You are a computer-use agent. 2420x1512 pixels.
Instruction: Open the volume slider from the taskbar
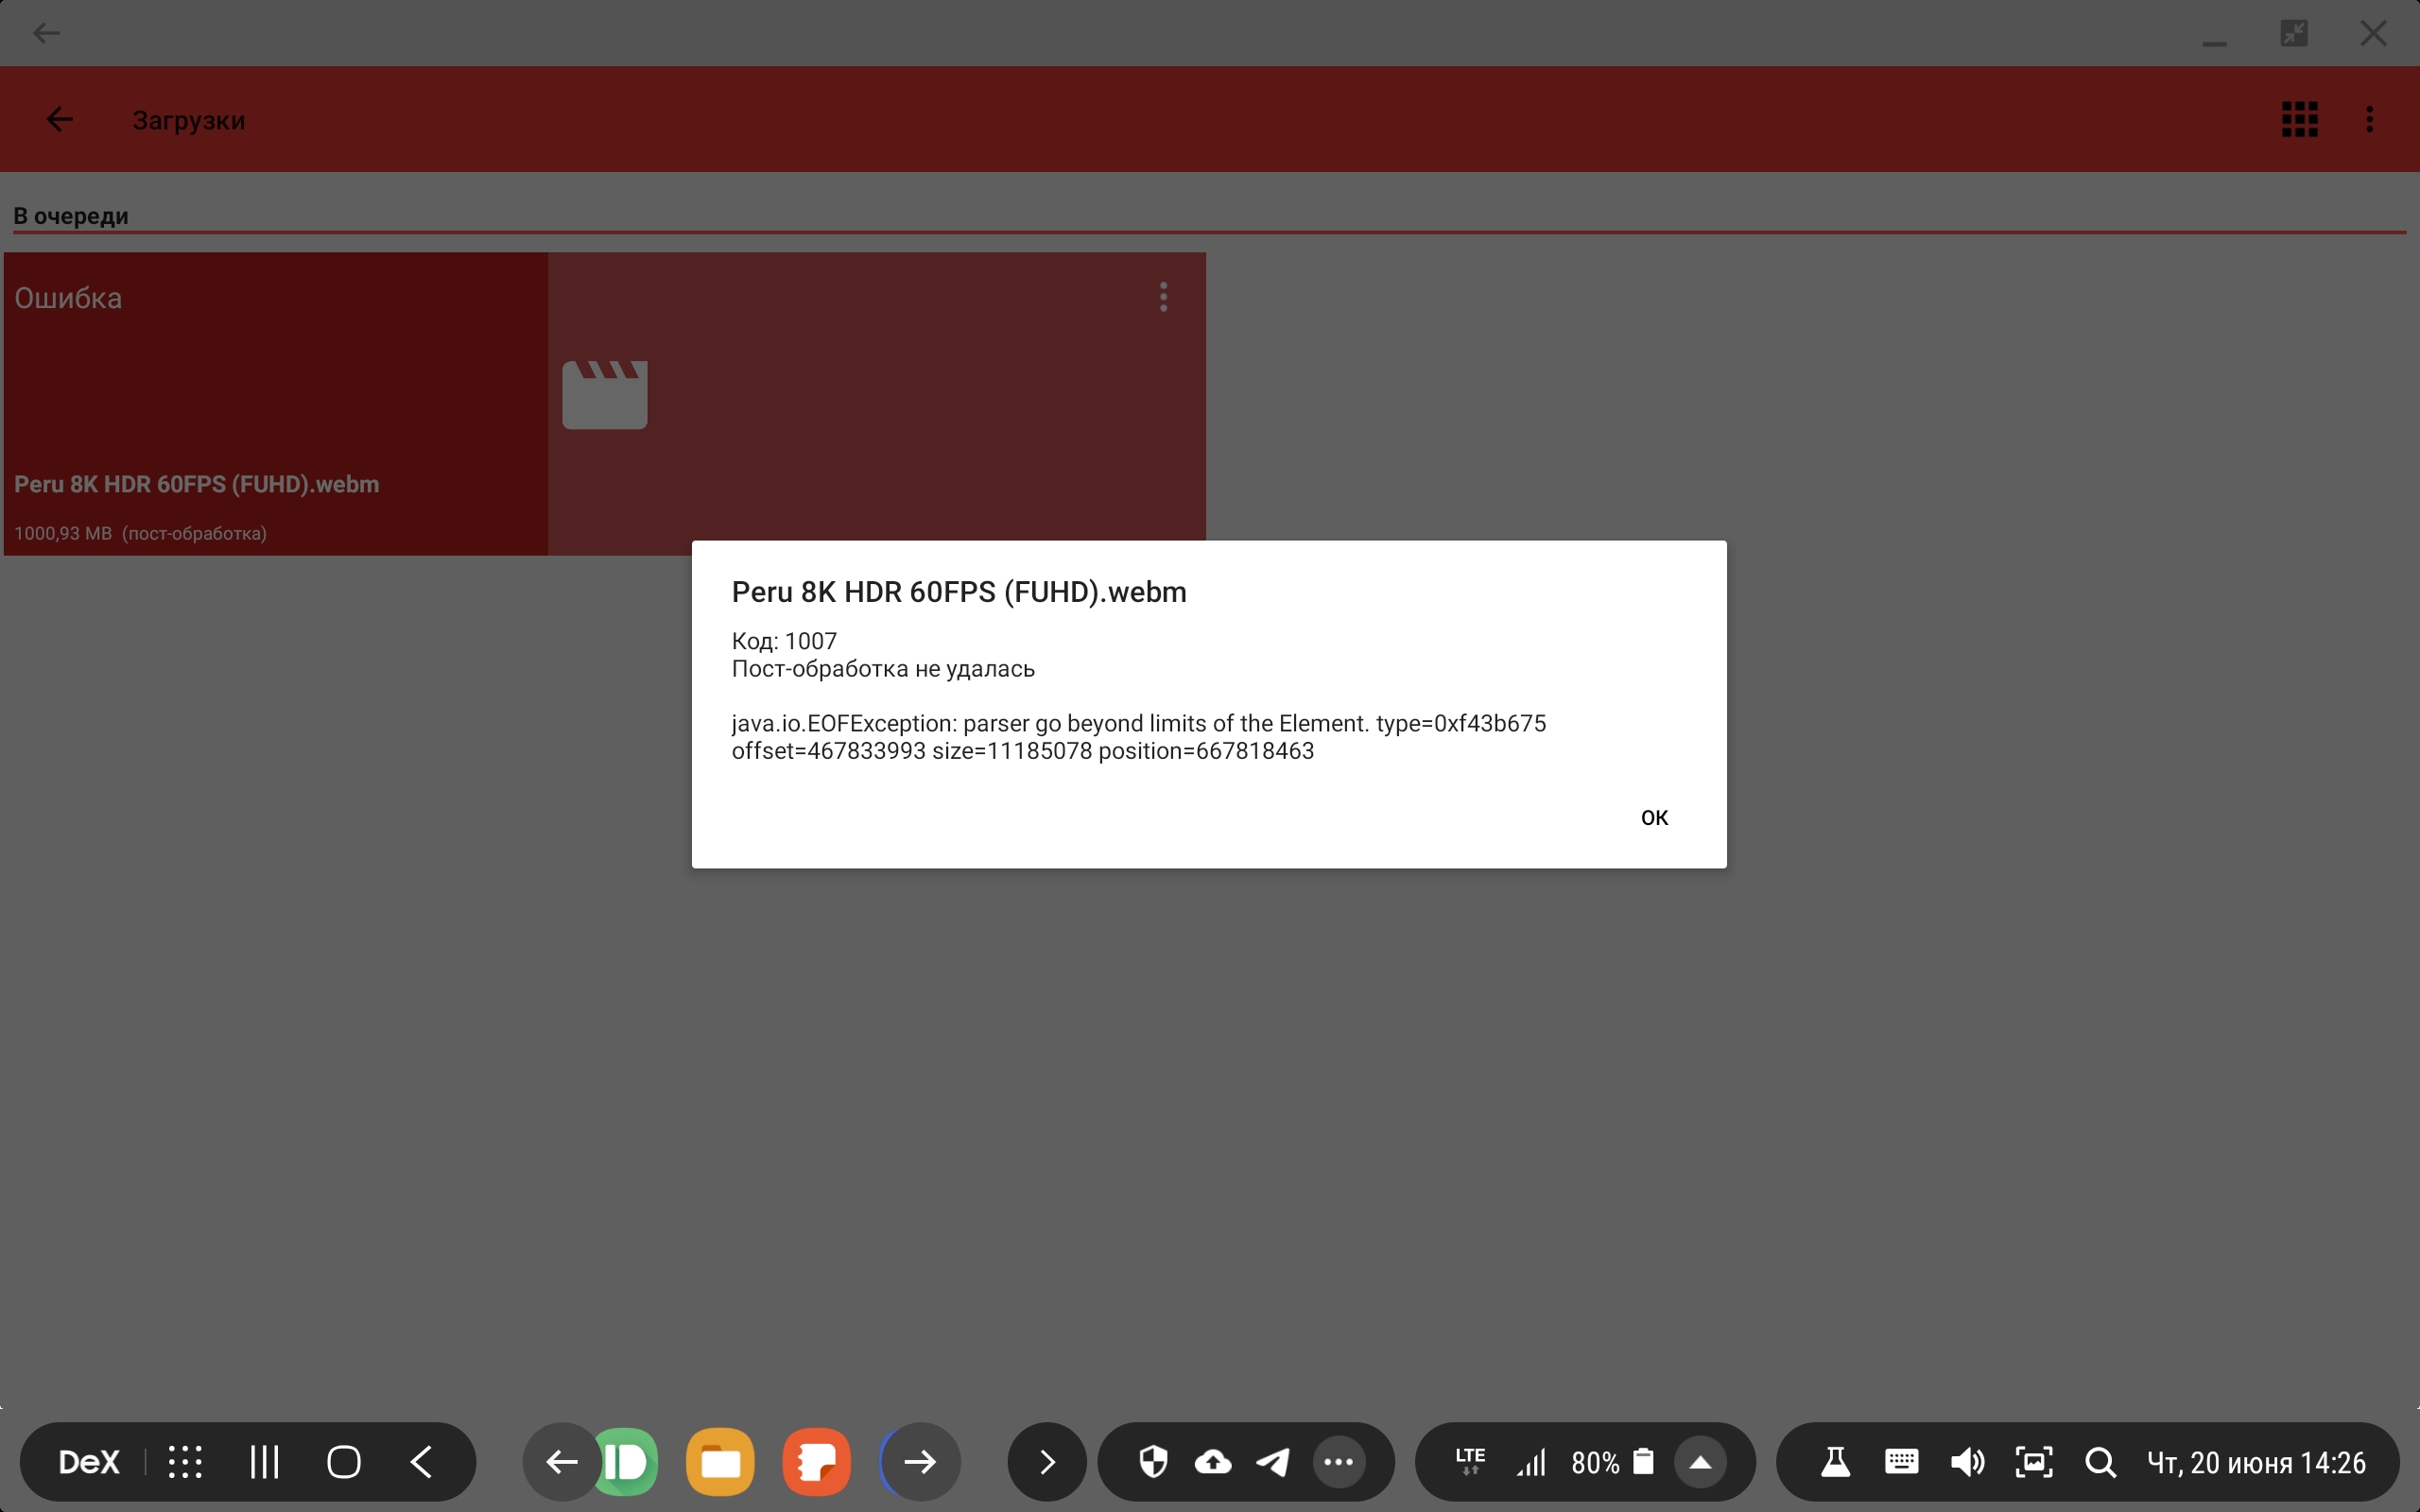pos(1966,1461)
